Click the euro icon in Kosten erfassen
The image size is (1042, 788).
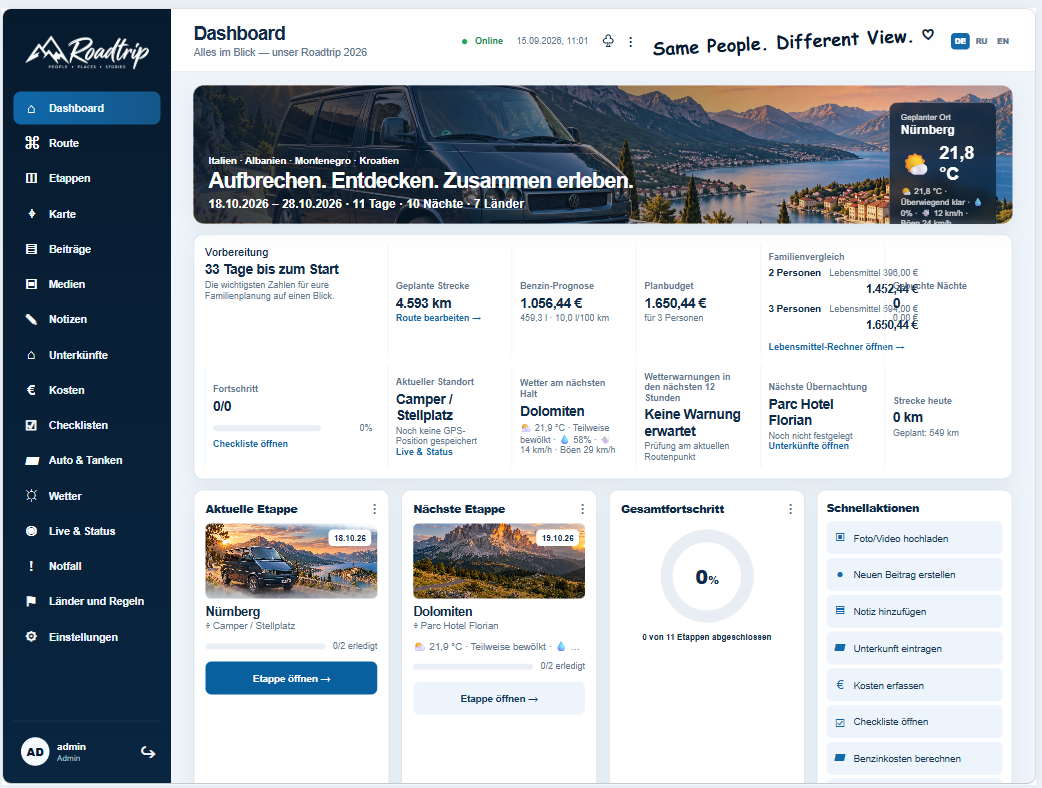[x=840, y=684]
